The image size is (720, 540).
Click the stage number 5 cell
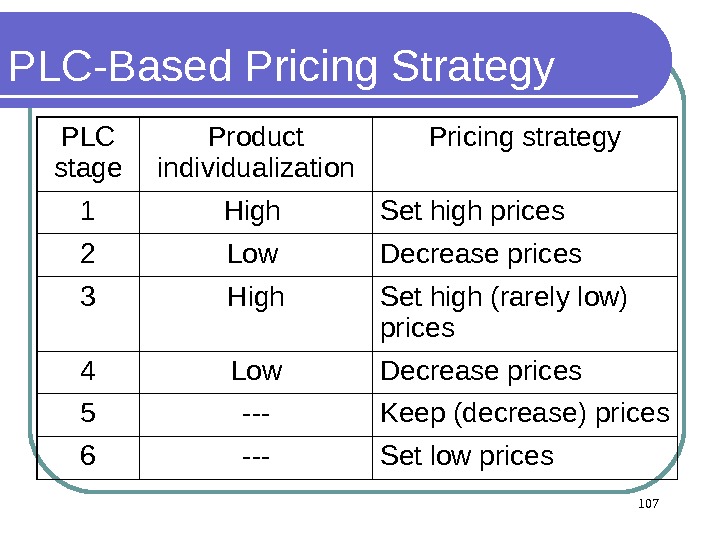pyautogui.click(x=88, y=414)
